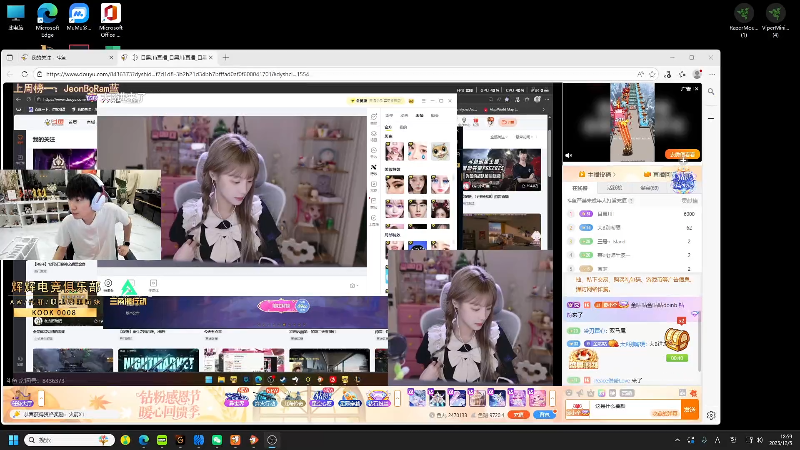Click the Windows taskbar search box
800x450 pixels.
tap(70, 440)
